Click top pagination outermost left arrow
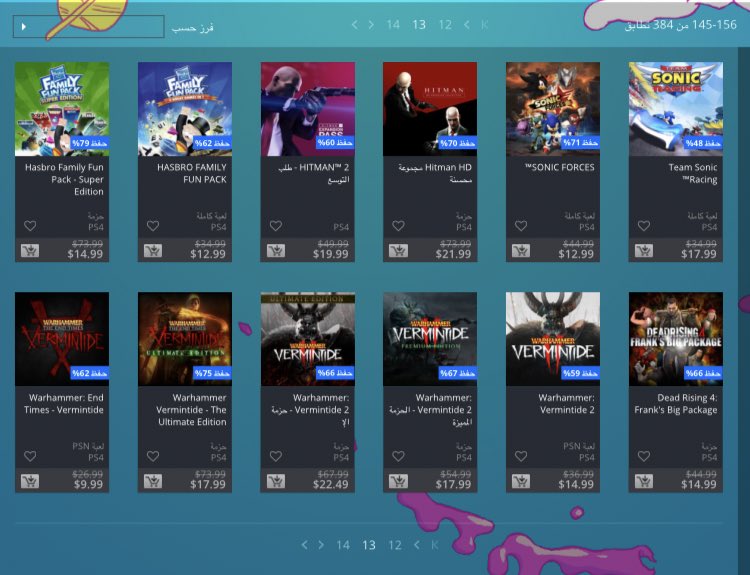Image resolution: width=750 pixels, height=575 pixels. [354, 25]
